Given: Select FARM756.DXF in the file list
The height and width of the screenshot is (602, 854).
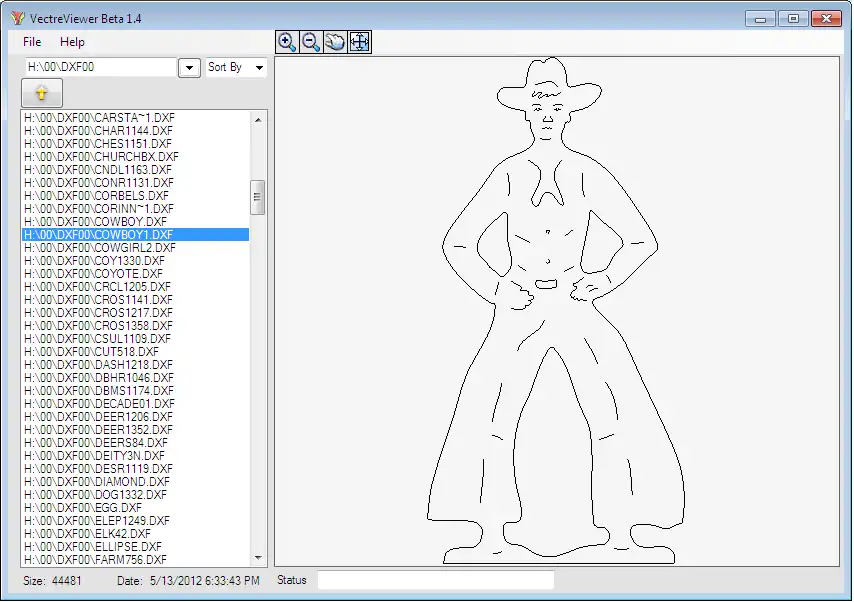Looking at the screenshot, I should [x=136, y=560].
